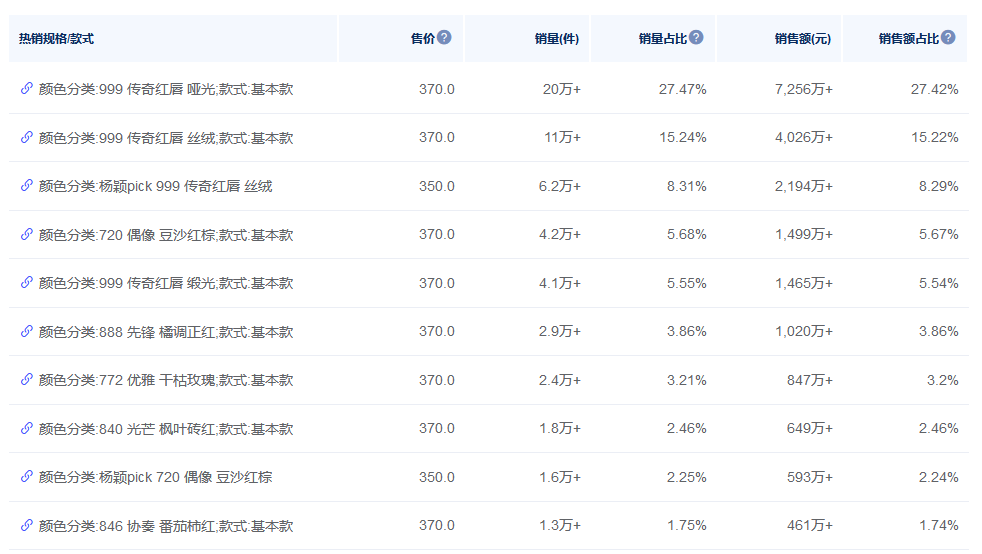Select revenue cell 1,020万+
This screenshot has width=982, height=554.
point(804,332)
